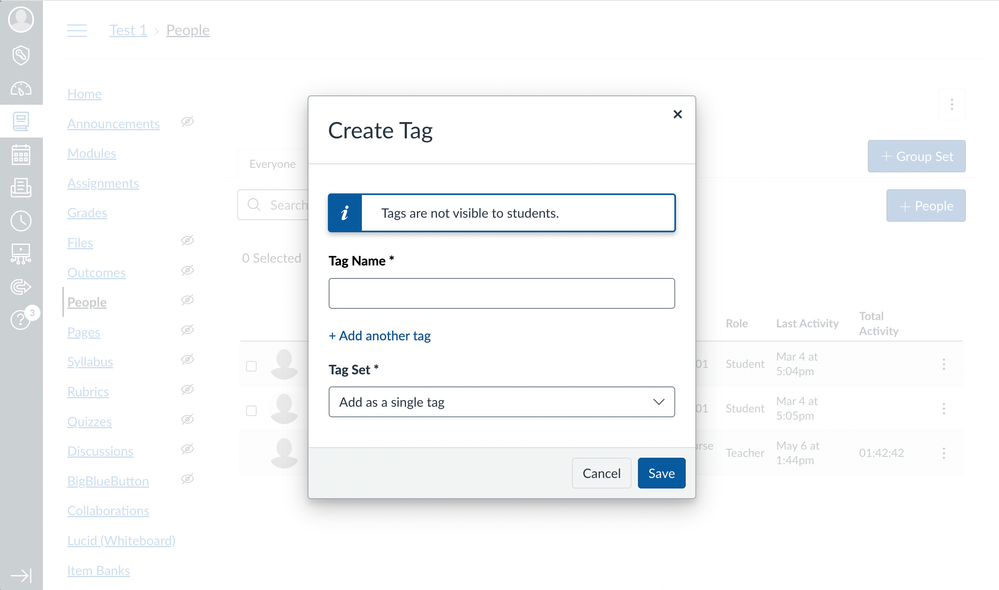Expand the global navigation with arrow icon

pyautogui.click(x=21, y=576)
